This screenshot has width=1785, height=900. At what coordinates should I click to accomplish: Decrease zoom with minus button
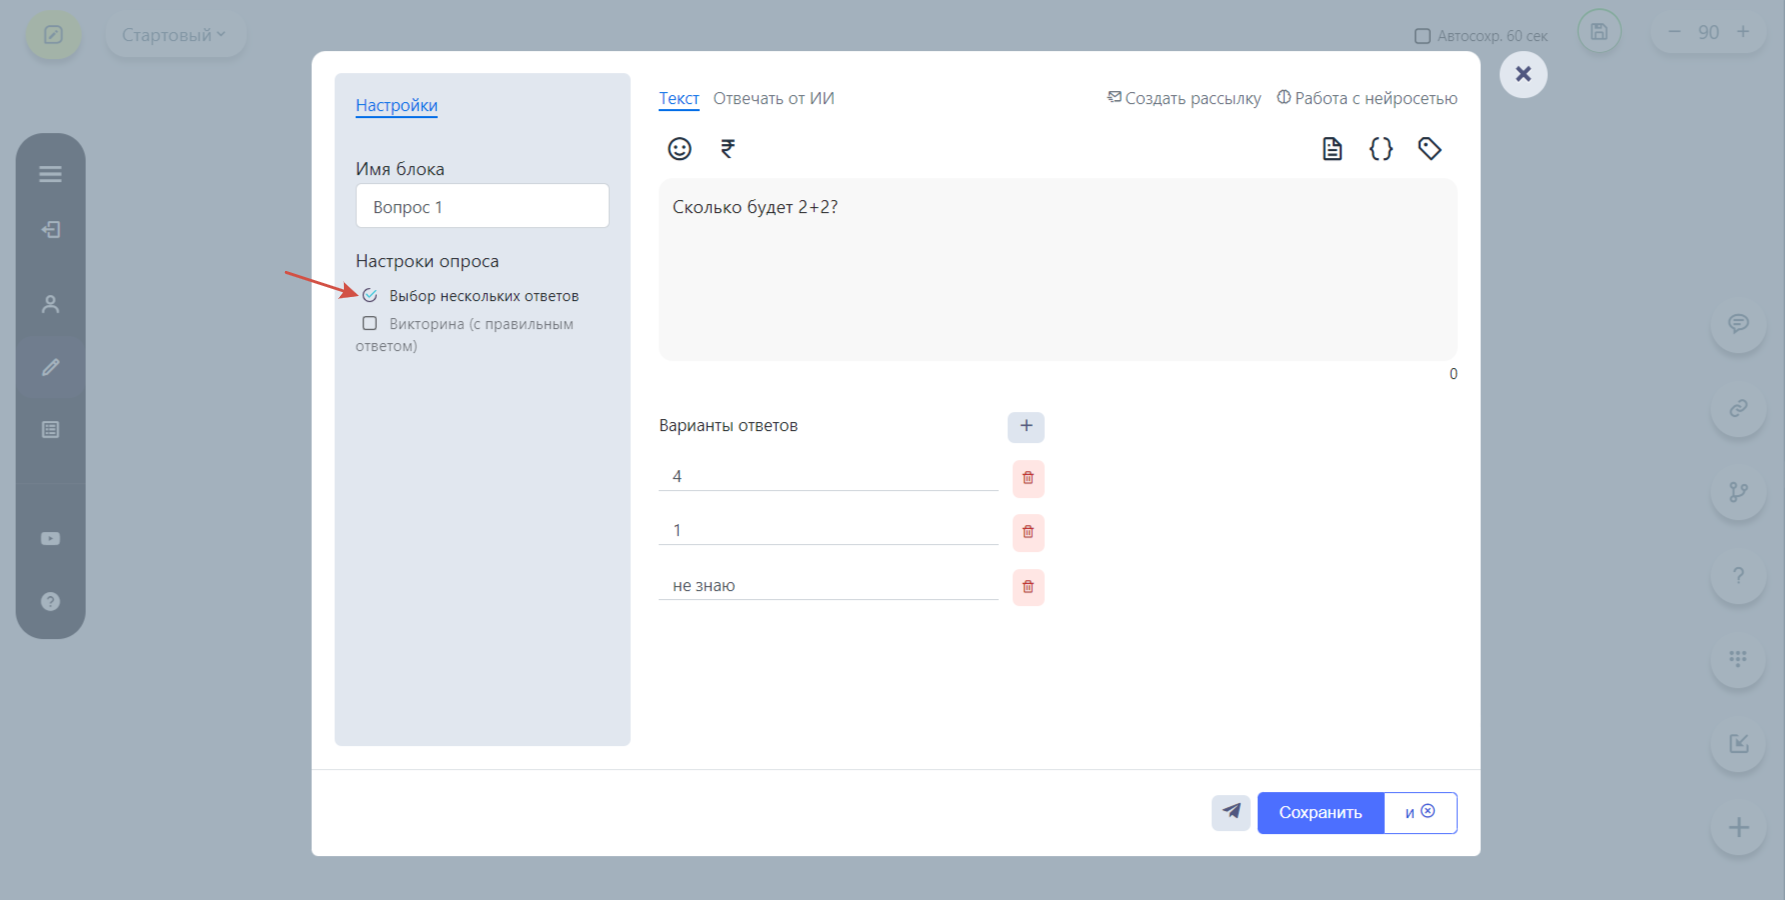[x=1675, y=32]
